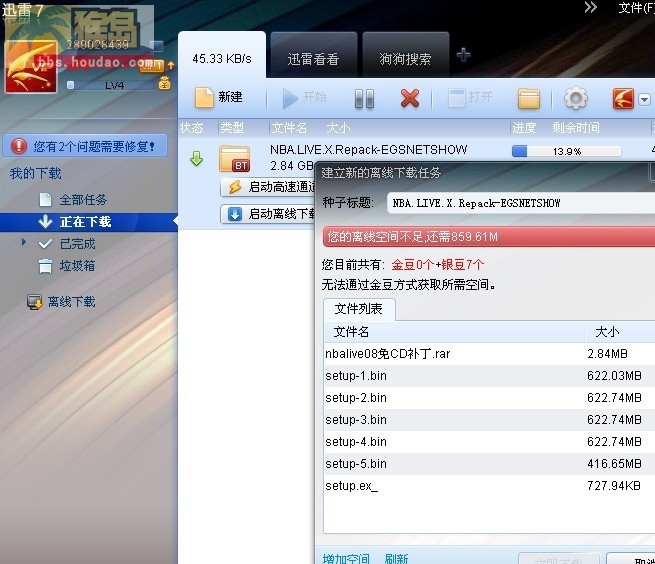This screenshot has height=564, width=655.
Task: Switch to the 迅雷看看 tab
Action: coord(313,56)
